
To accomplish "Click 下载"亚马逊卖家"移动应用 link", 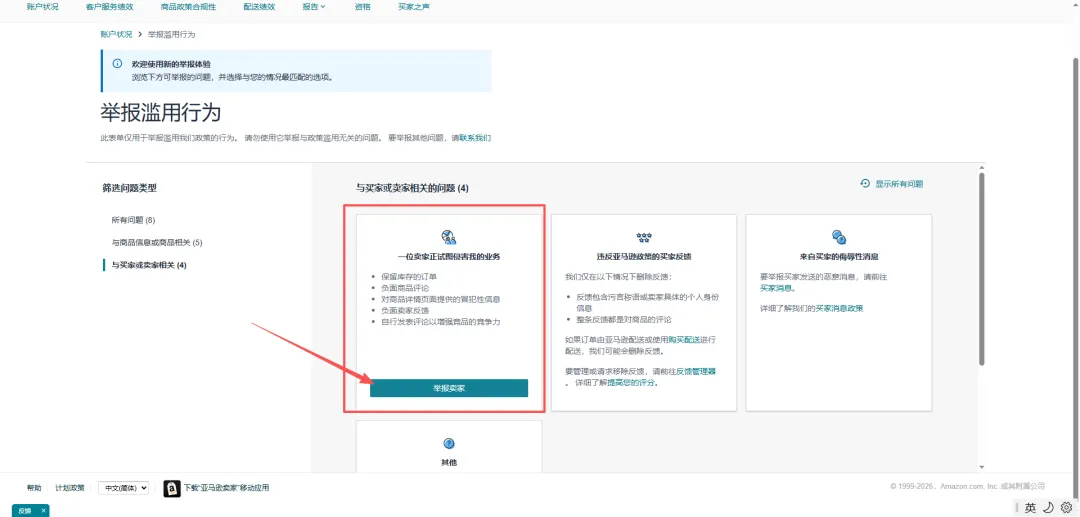I will tap(226, 488).
